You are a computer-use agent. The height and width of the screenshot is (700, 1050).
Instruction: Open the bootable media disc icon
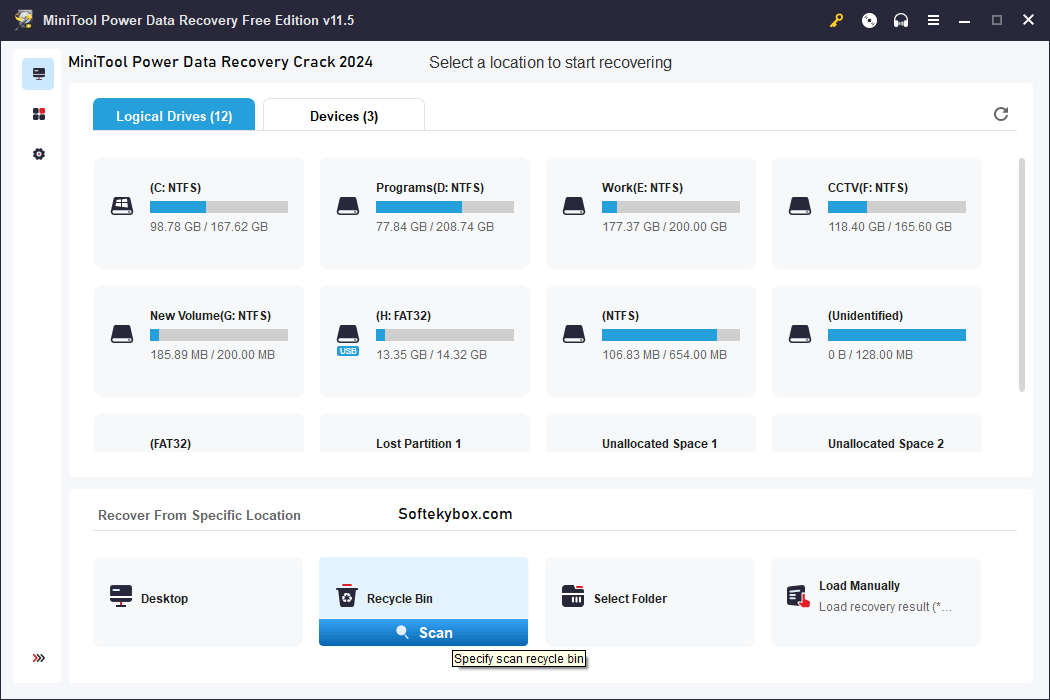pos(868,19)
